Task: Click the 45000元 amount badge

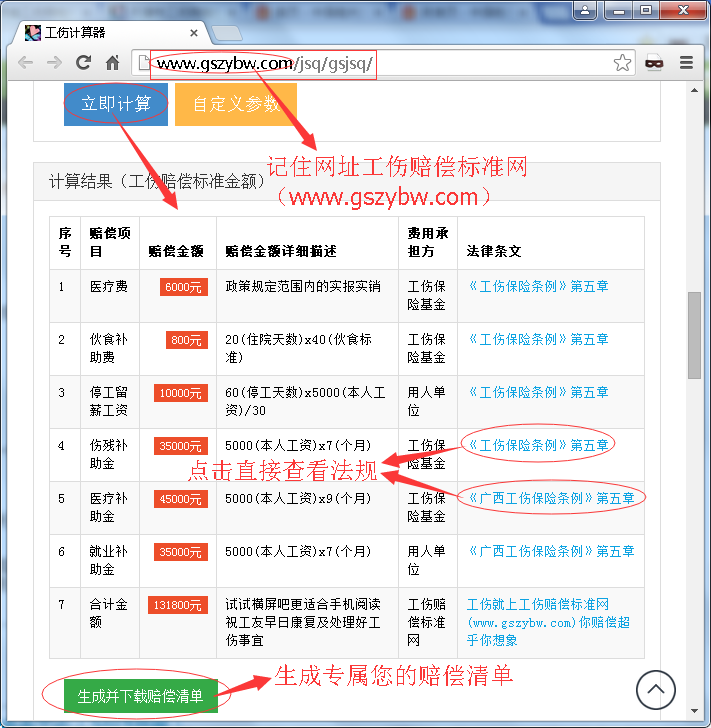Action: 181,499
